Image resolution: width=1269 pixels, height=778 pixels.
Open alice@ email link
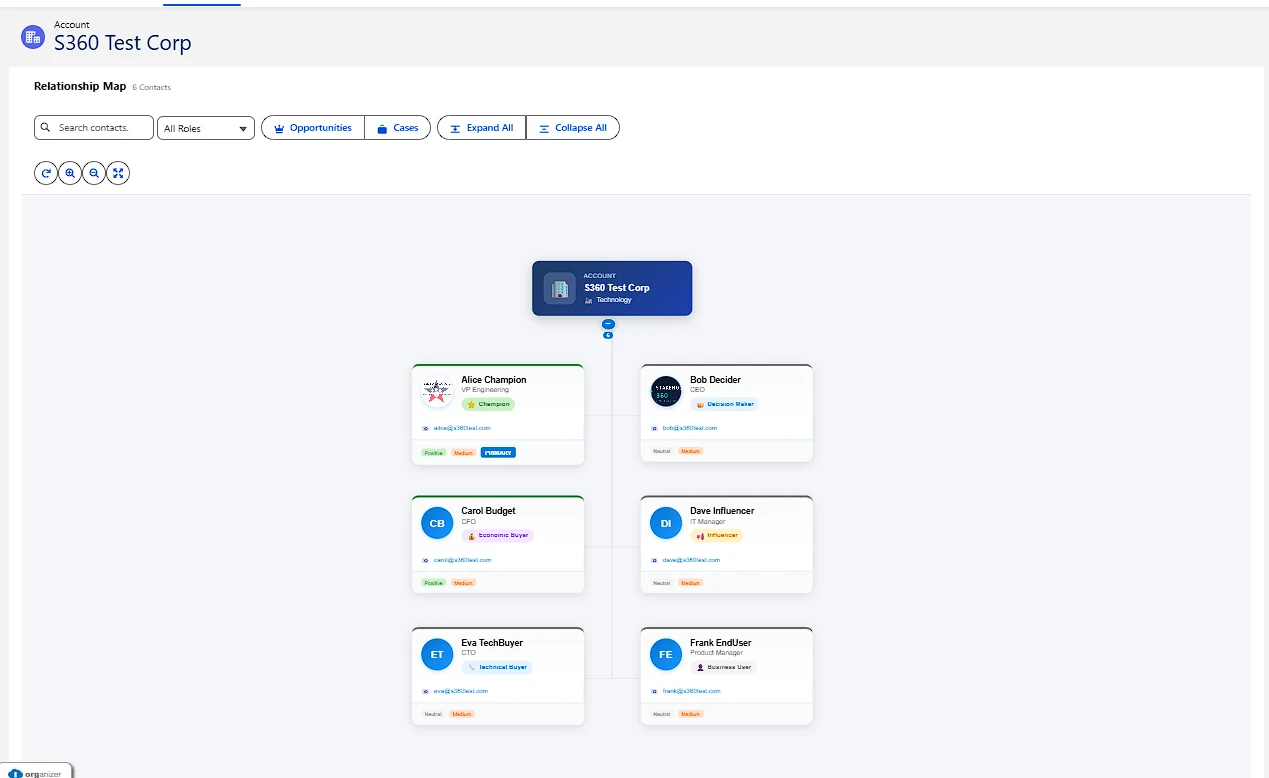coord(461,428)
